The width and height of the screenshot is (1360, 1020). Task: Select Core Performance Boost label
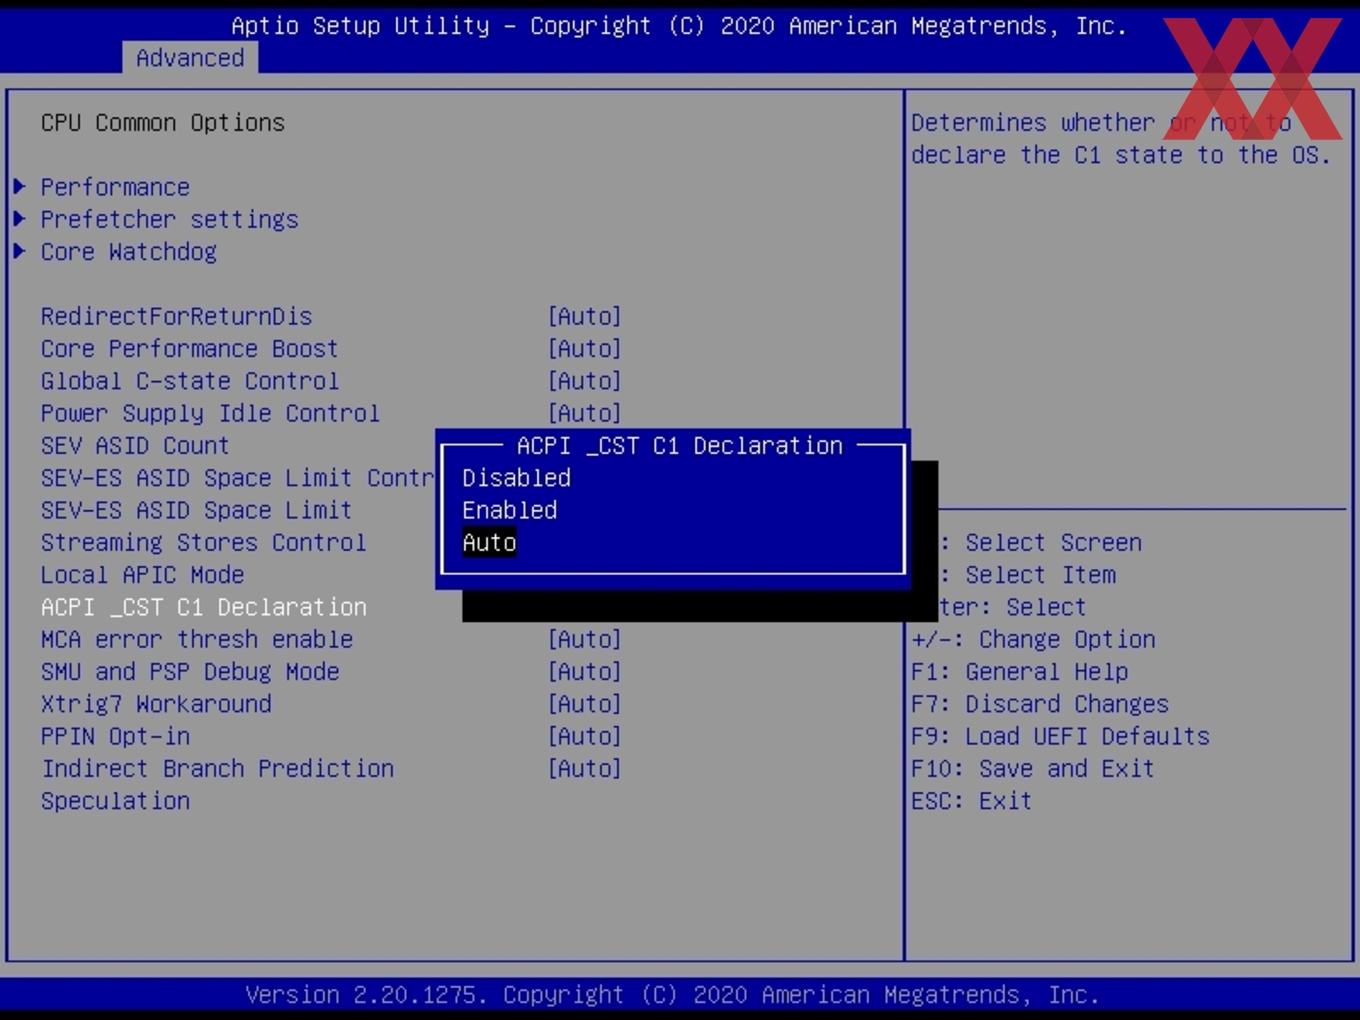click(189, 348)
